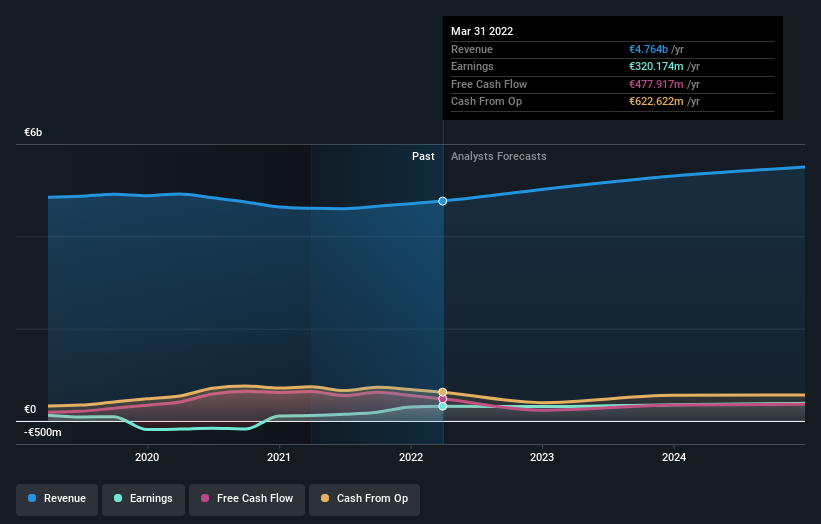This screenshot has width=821, height=524.
Task: Select the orange Cash From Op data point
Action: (442, 392)
